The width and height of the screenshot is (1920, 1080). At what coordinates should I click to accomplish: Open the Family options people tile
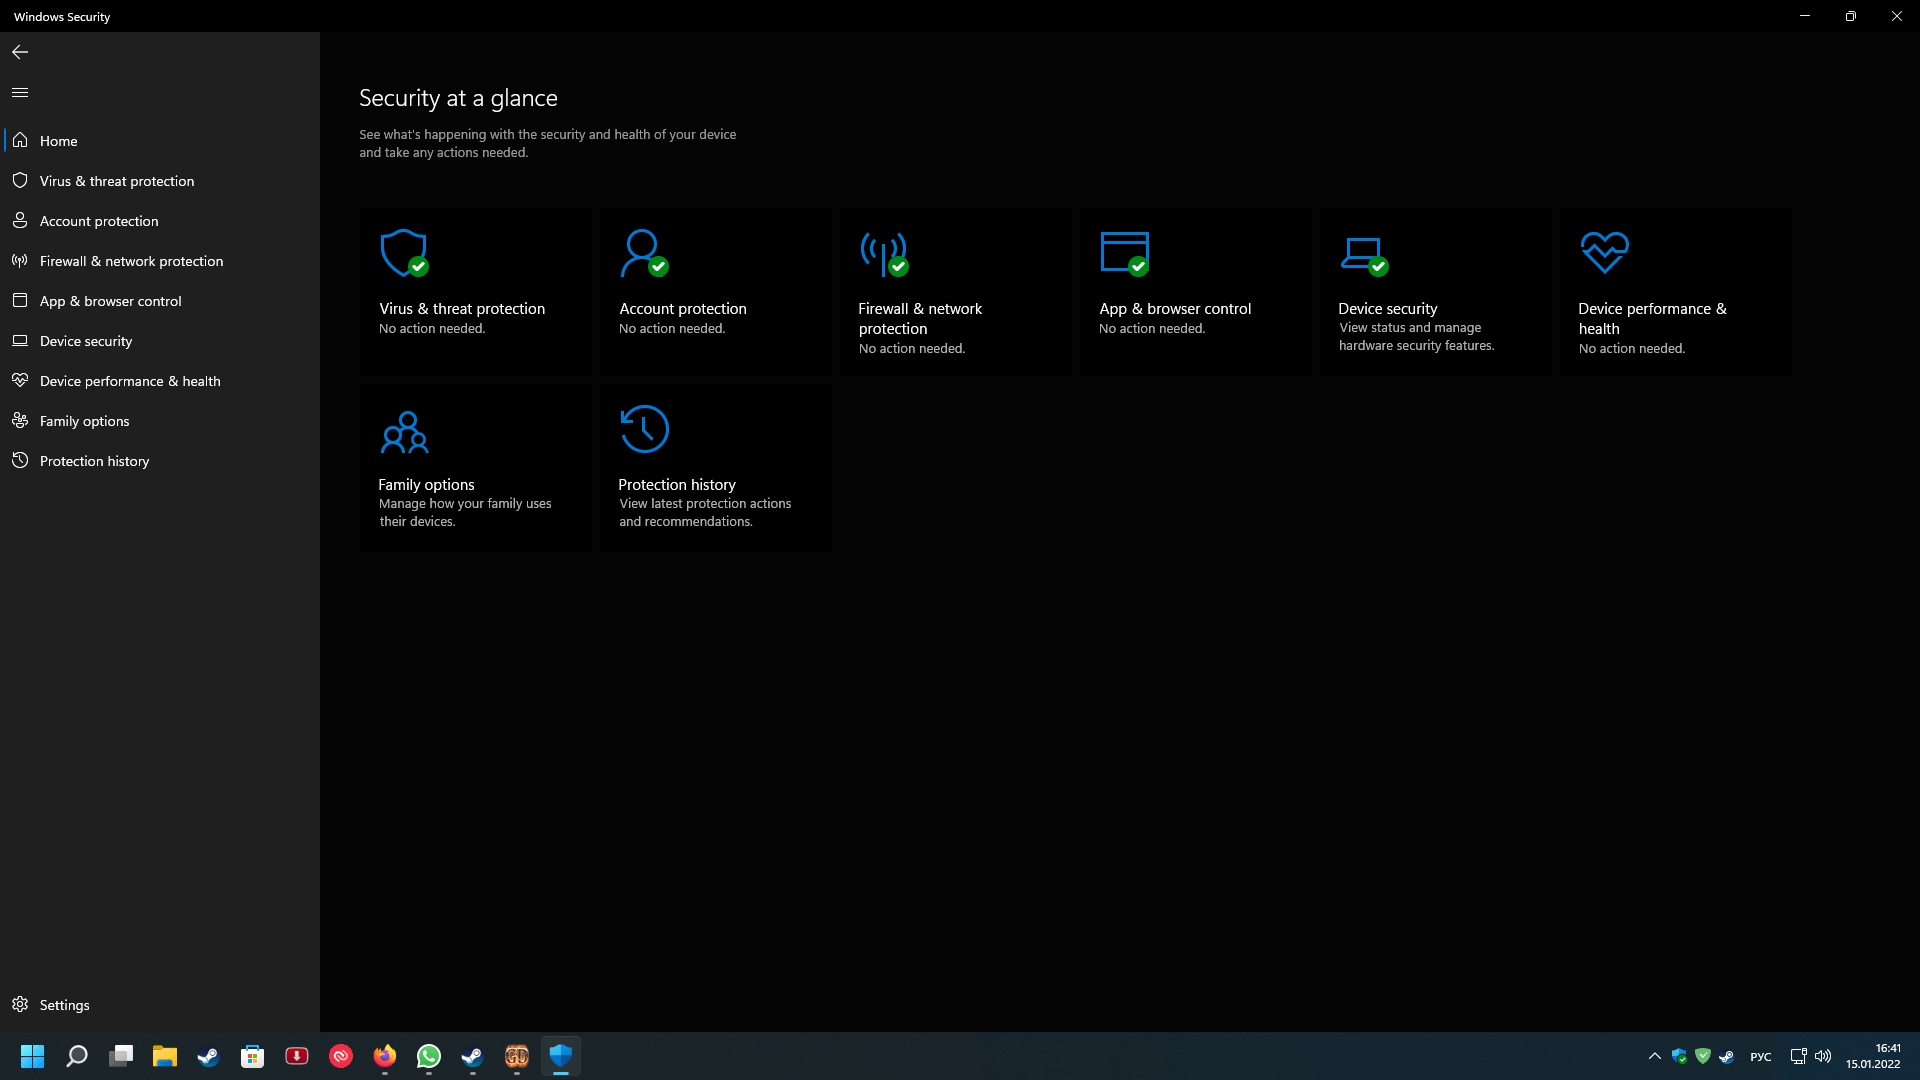(x=476, y=468)
